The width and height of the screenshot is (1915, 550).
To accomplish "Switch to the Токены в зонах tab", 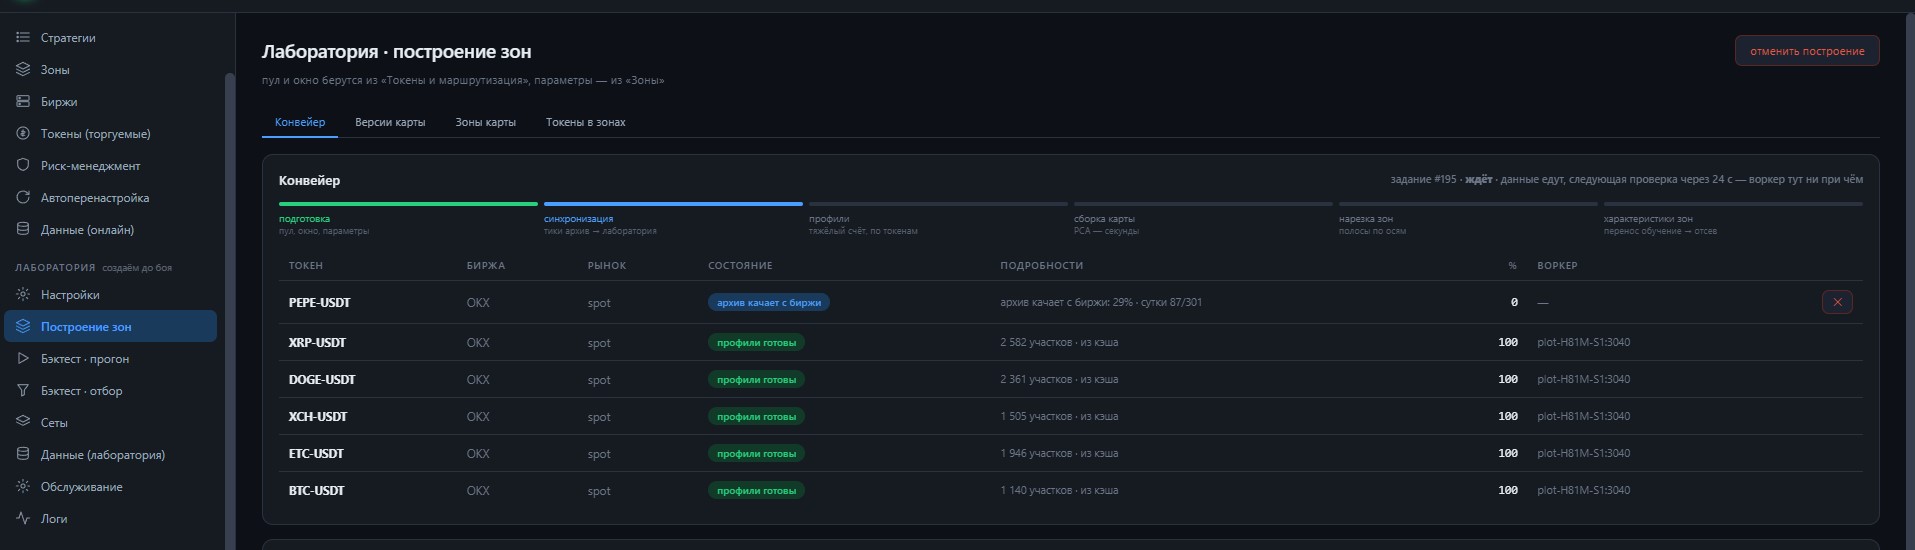I will coord(585,122).
